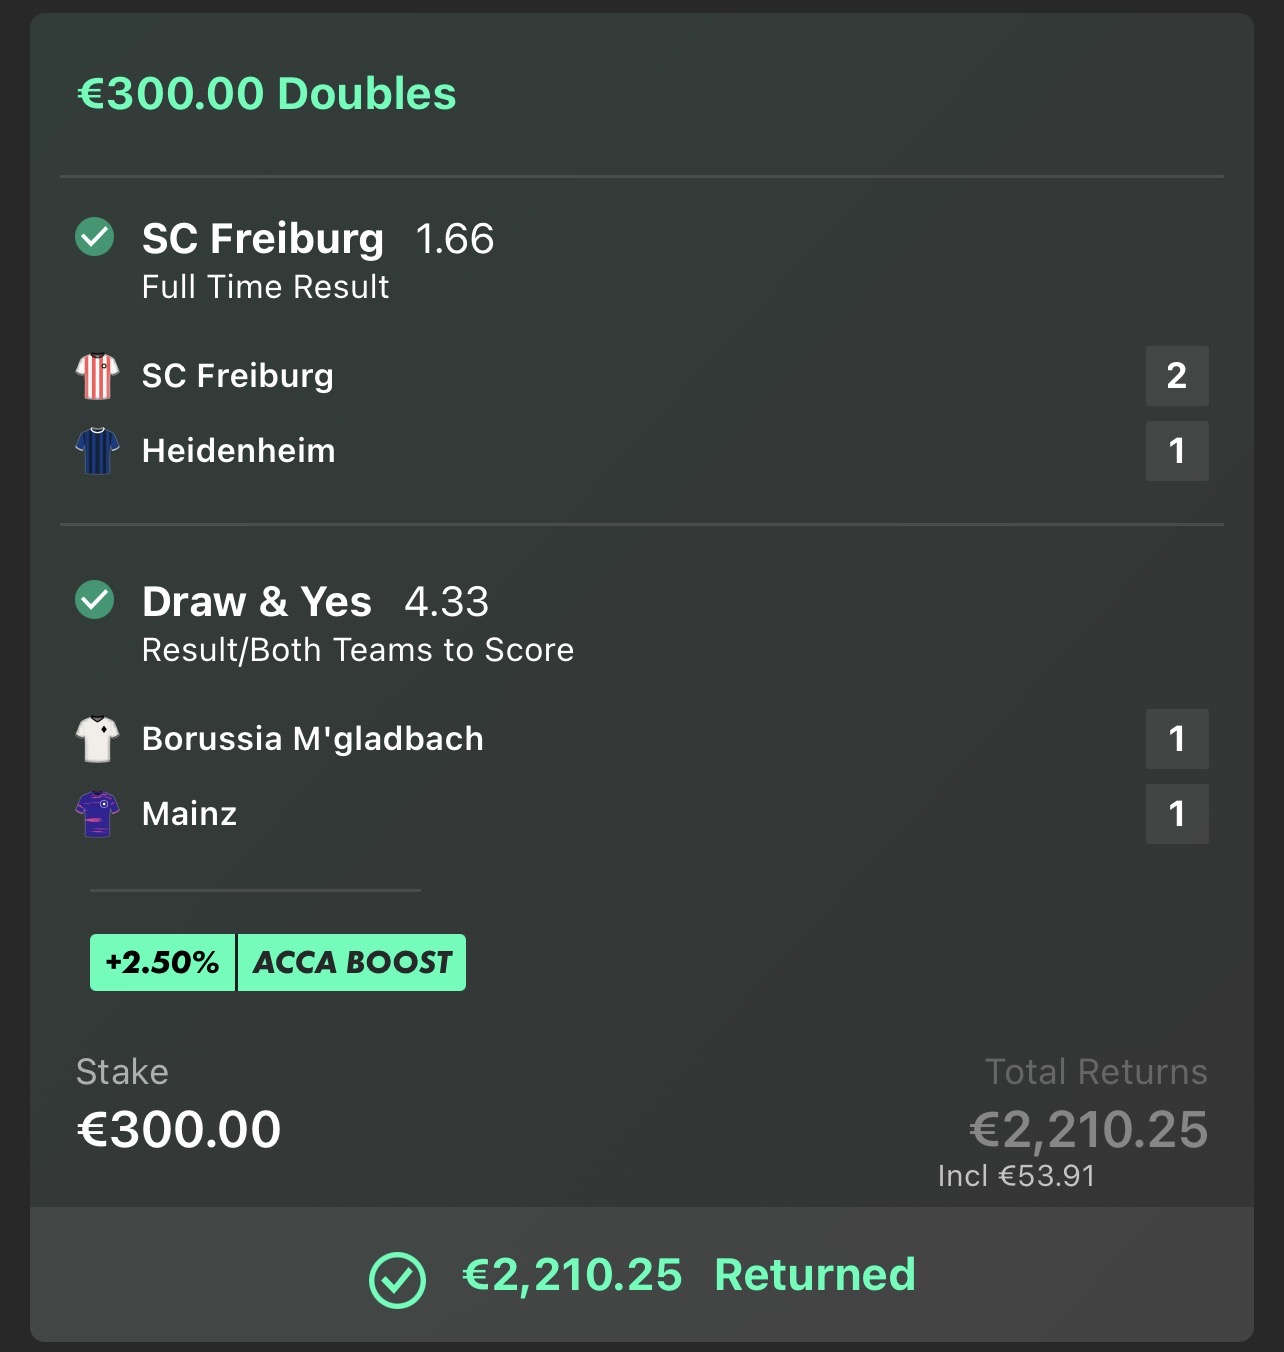Screen dimensions: 1284x1352
Task: Click the Mainz purple jersey icon
Action: point(97,814)
